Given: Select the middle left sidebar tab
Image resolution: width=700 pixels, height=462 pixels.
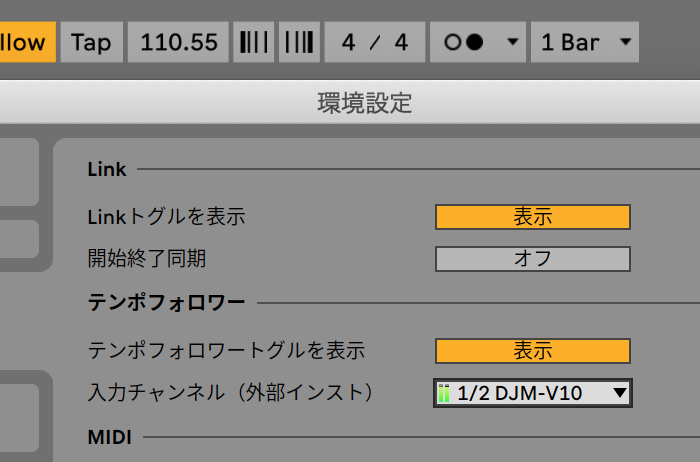Looking at the screenshot, I should click(19, 239).
